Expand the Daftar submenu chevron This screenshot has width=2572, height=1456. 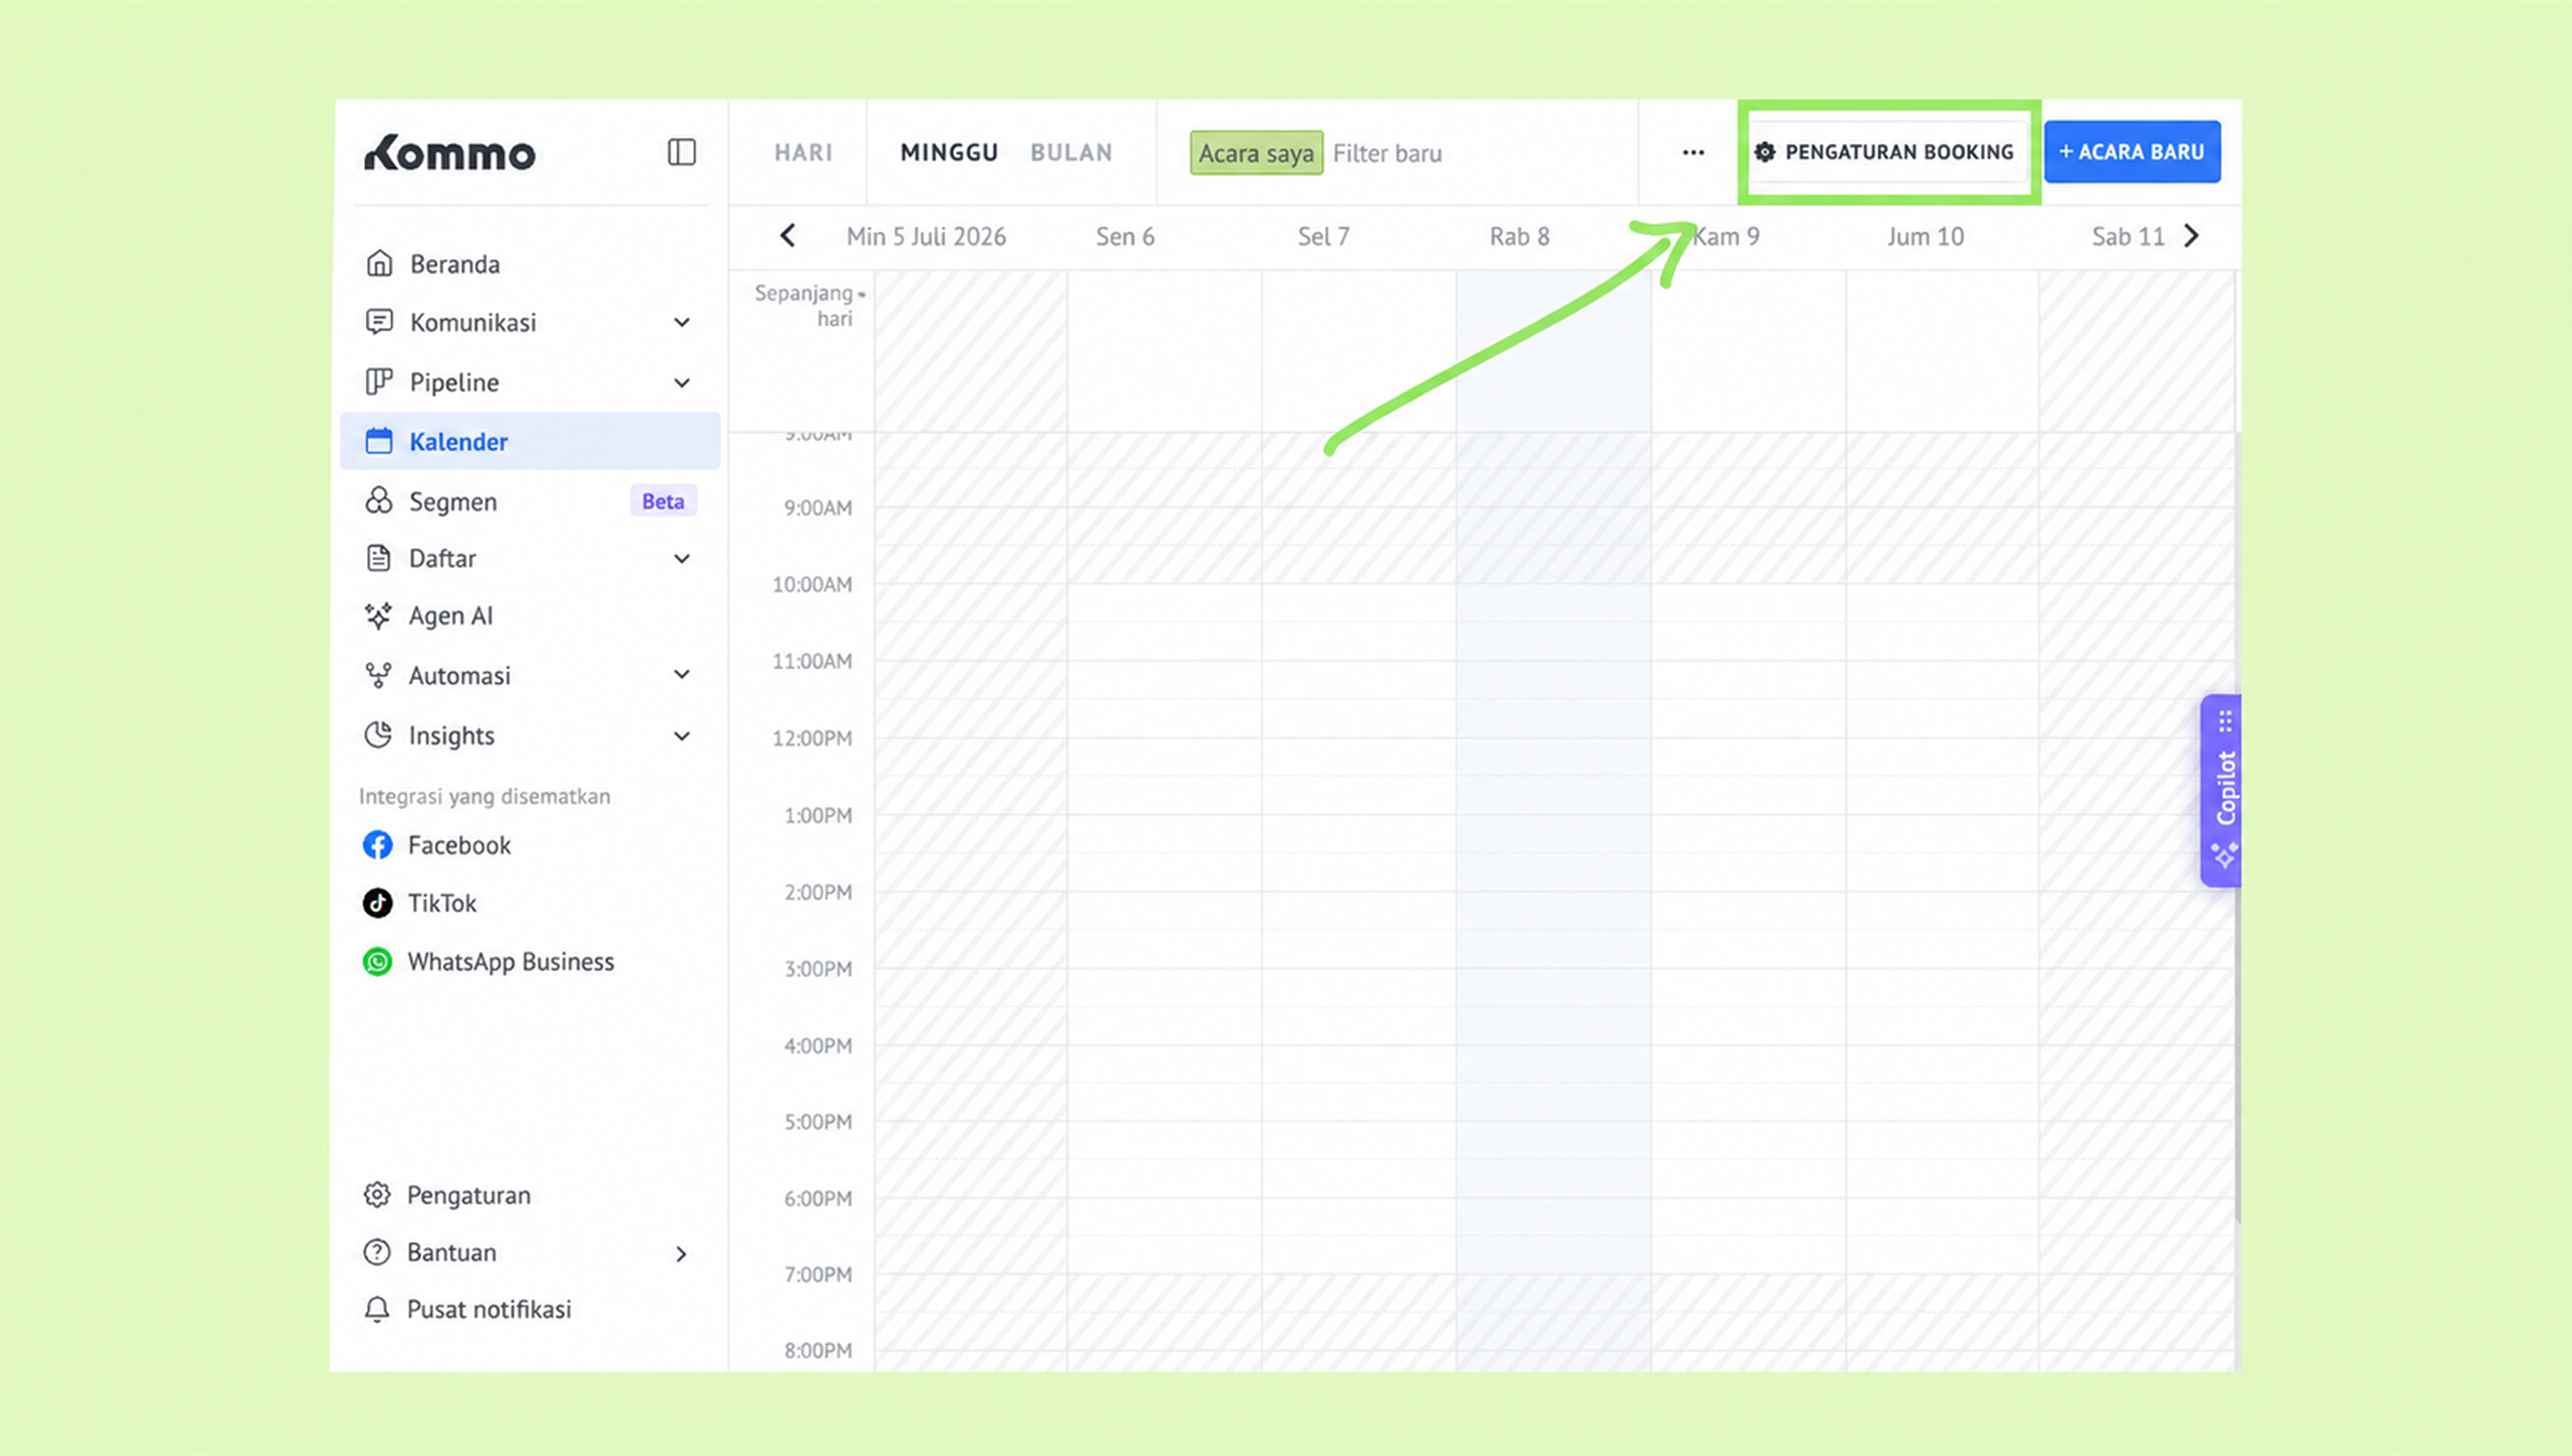point(682,558)
